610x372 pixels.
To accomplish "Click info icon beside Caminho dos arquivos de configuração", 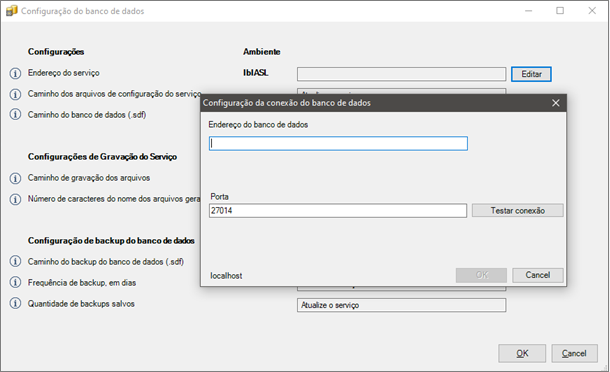I will click(x=15, y=94).
